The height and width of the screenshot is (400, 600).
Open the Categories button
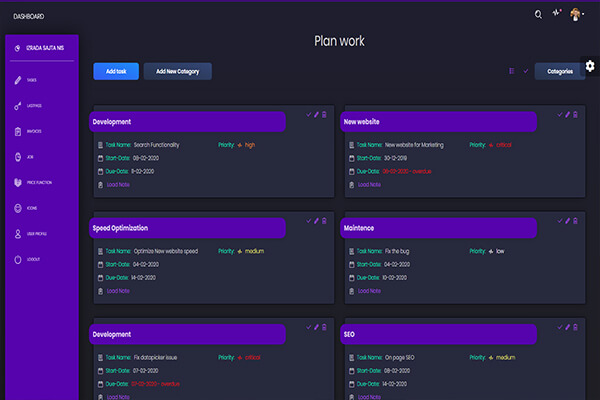click(x=560, y=71)
